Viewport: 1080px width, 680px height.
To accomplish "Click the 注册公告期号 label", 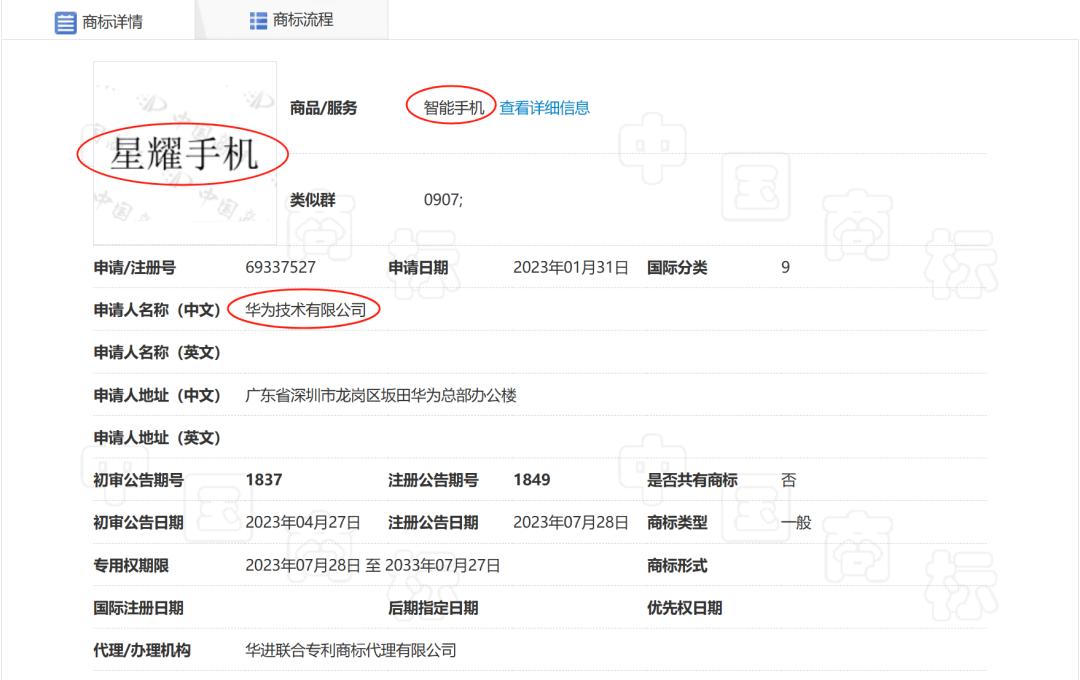I will pyautogui.click(x=433, y=480).
